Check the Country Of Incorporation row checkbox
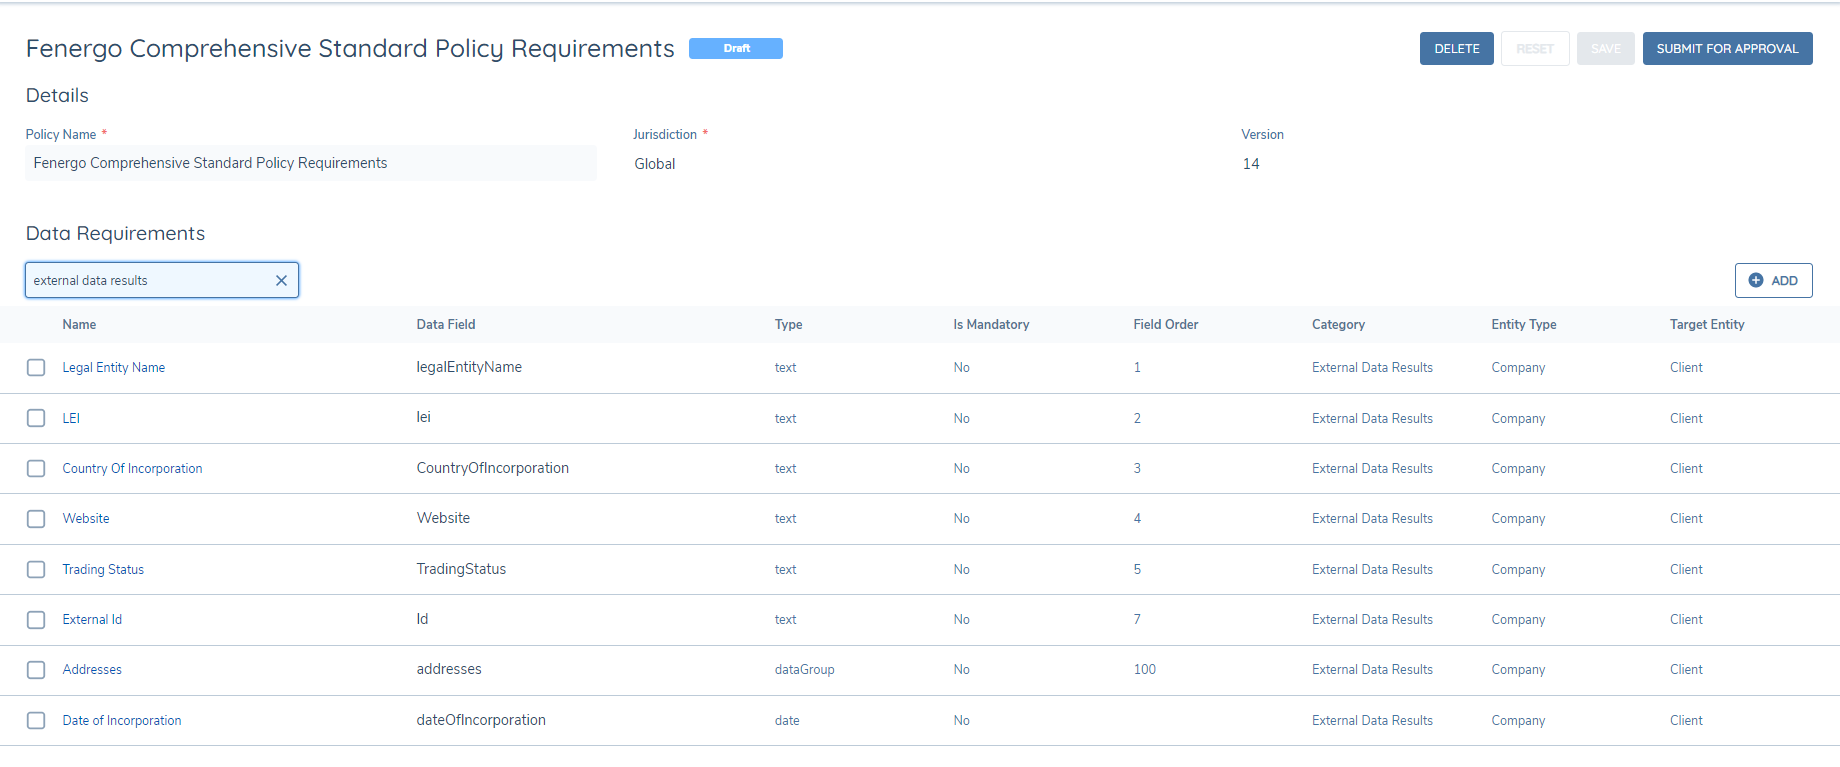Screen dimensions: 1840x767 point(36,469)
